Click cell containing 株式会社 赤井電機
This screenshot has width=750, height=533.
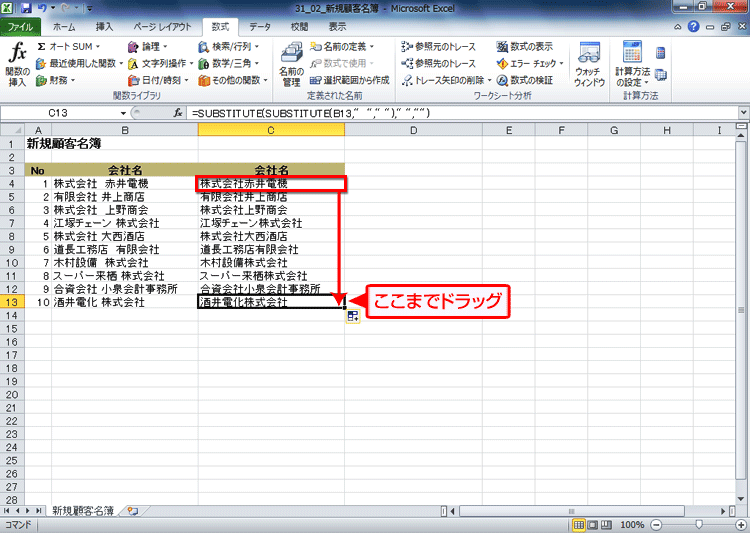125,184
